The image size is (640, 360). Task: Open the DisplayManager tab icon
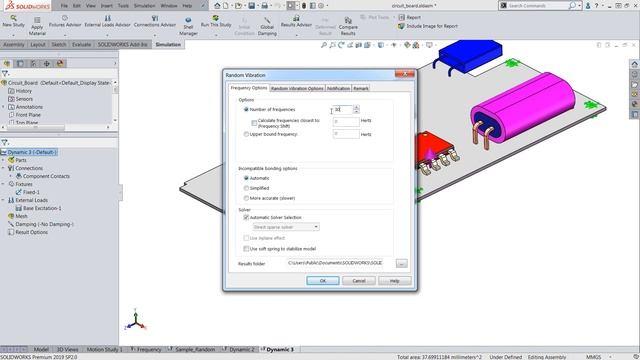pos(60,63)
